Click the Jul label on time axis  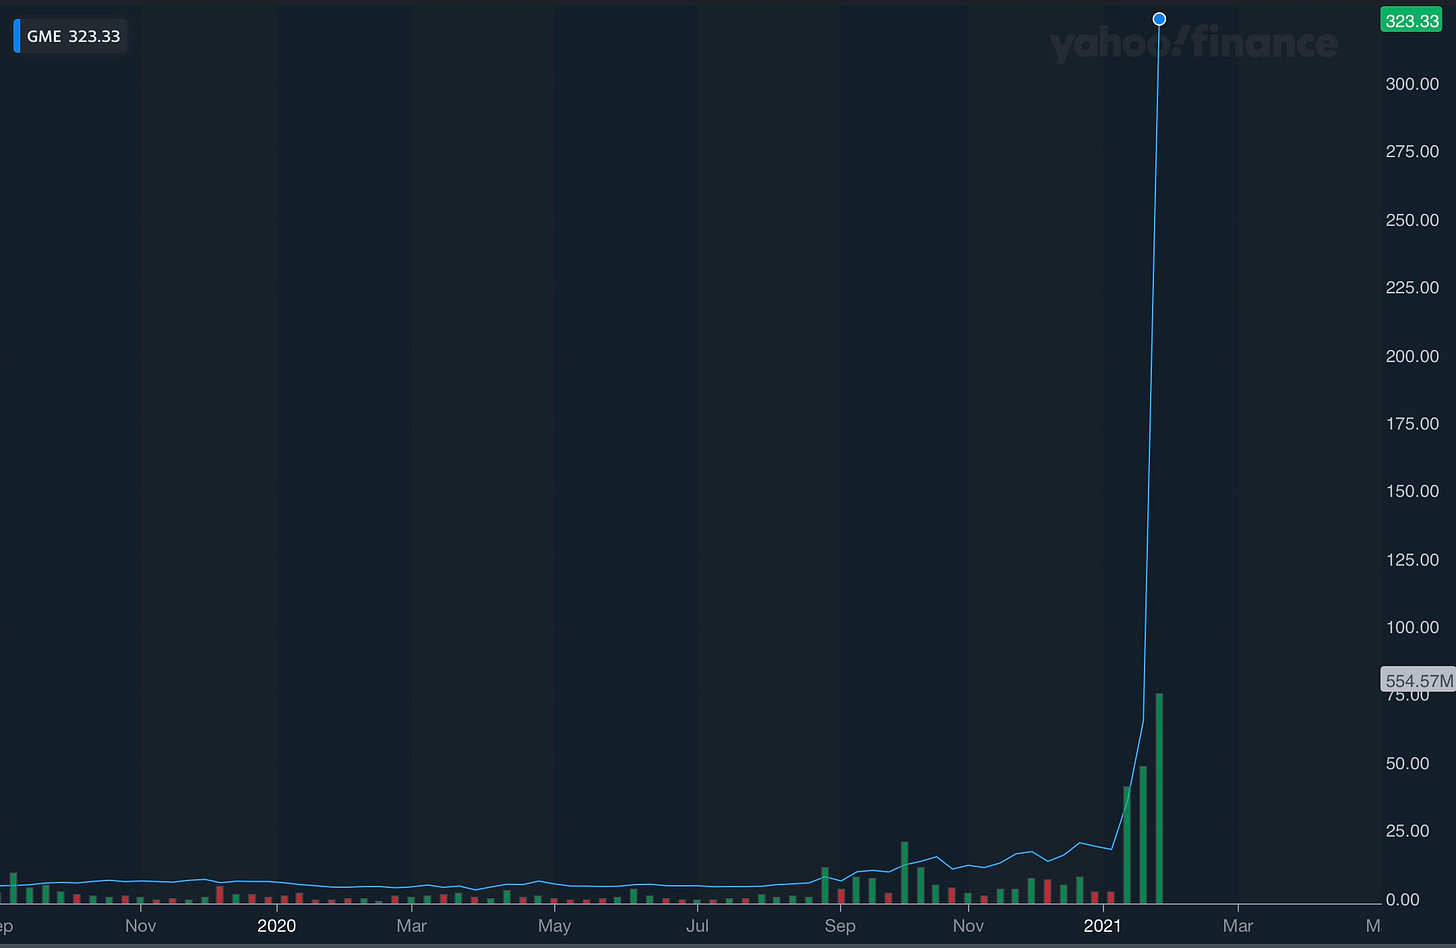[x=697, y=925]
